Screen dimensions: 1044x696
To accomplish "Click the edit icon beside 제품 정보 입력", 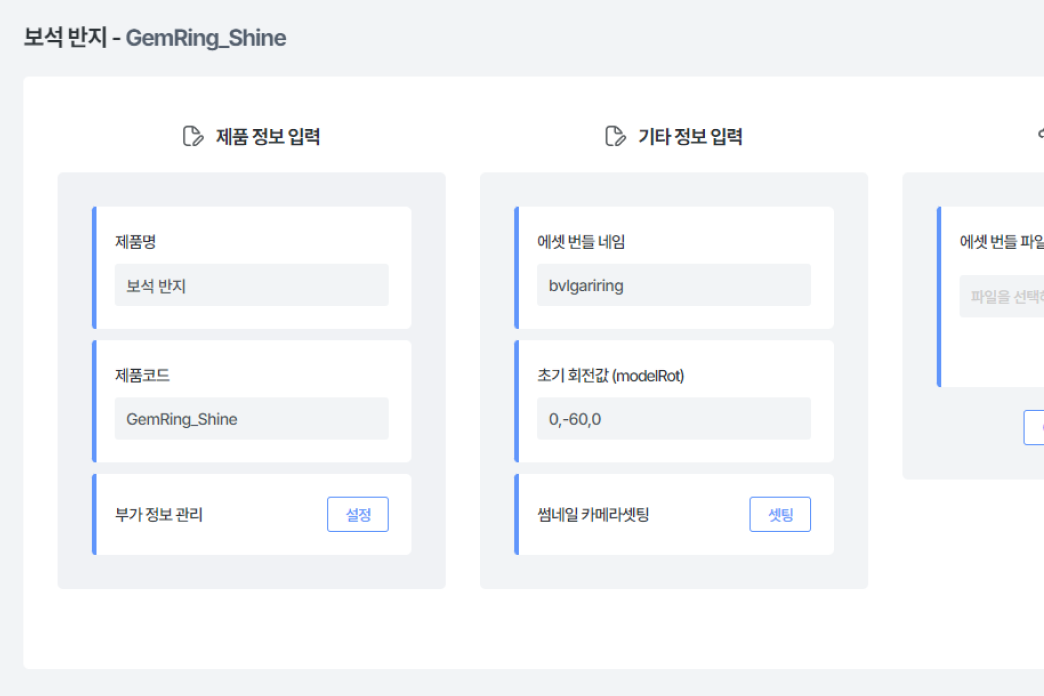I will [x=193, y=136].
